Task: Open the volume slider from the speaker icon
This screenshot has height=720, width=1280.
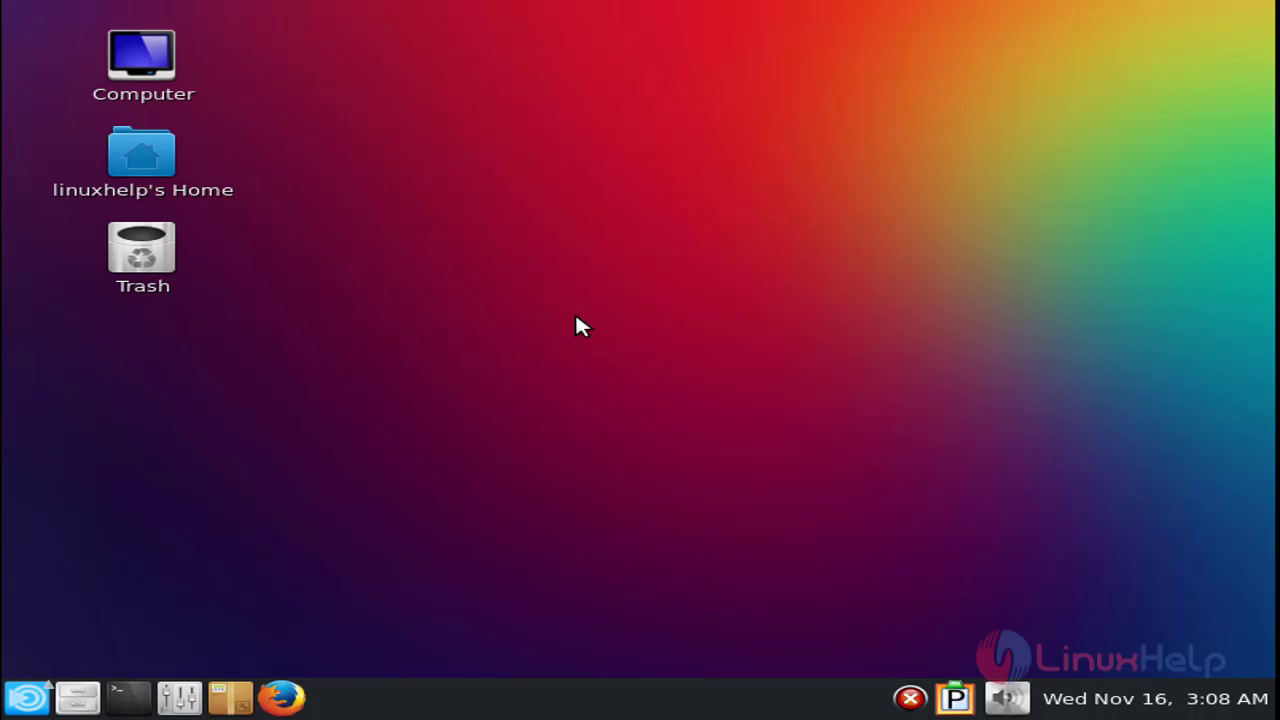Action: point(1007,697)
